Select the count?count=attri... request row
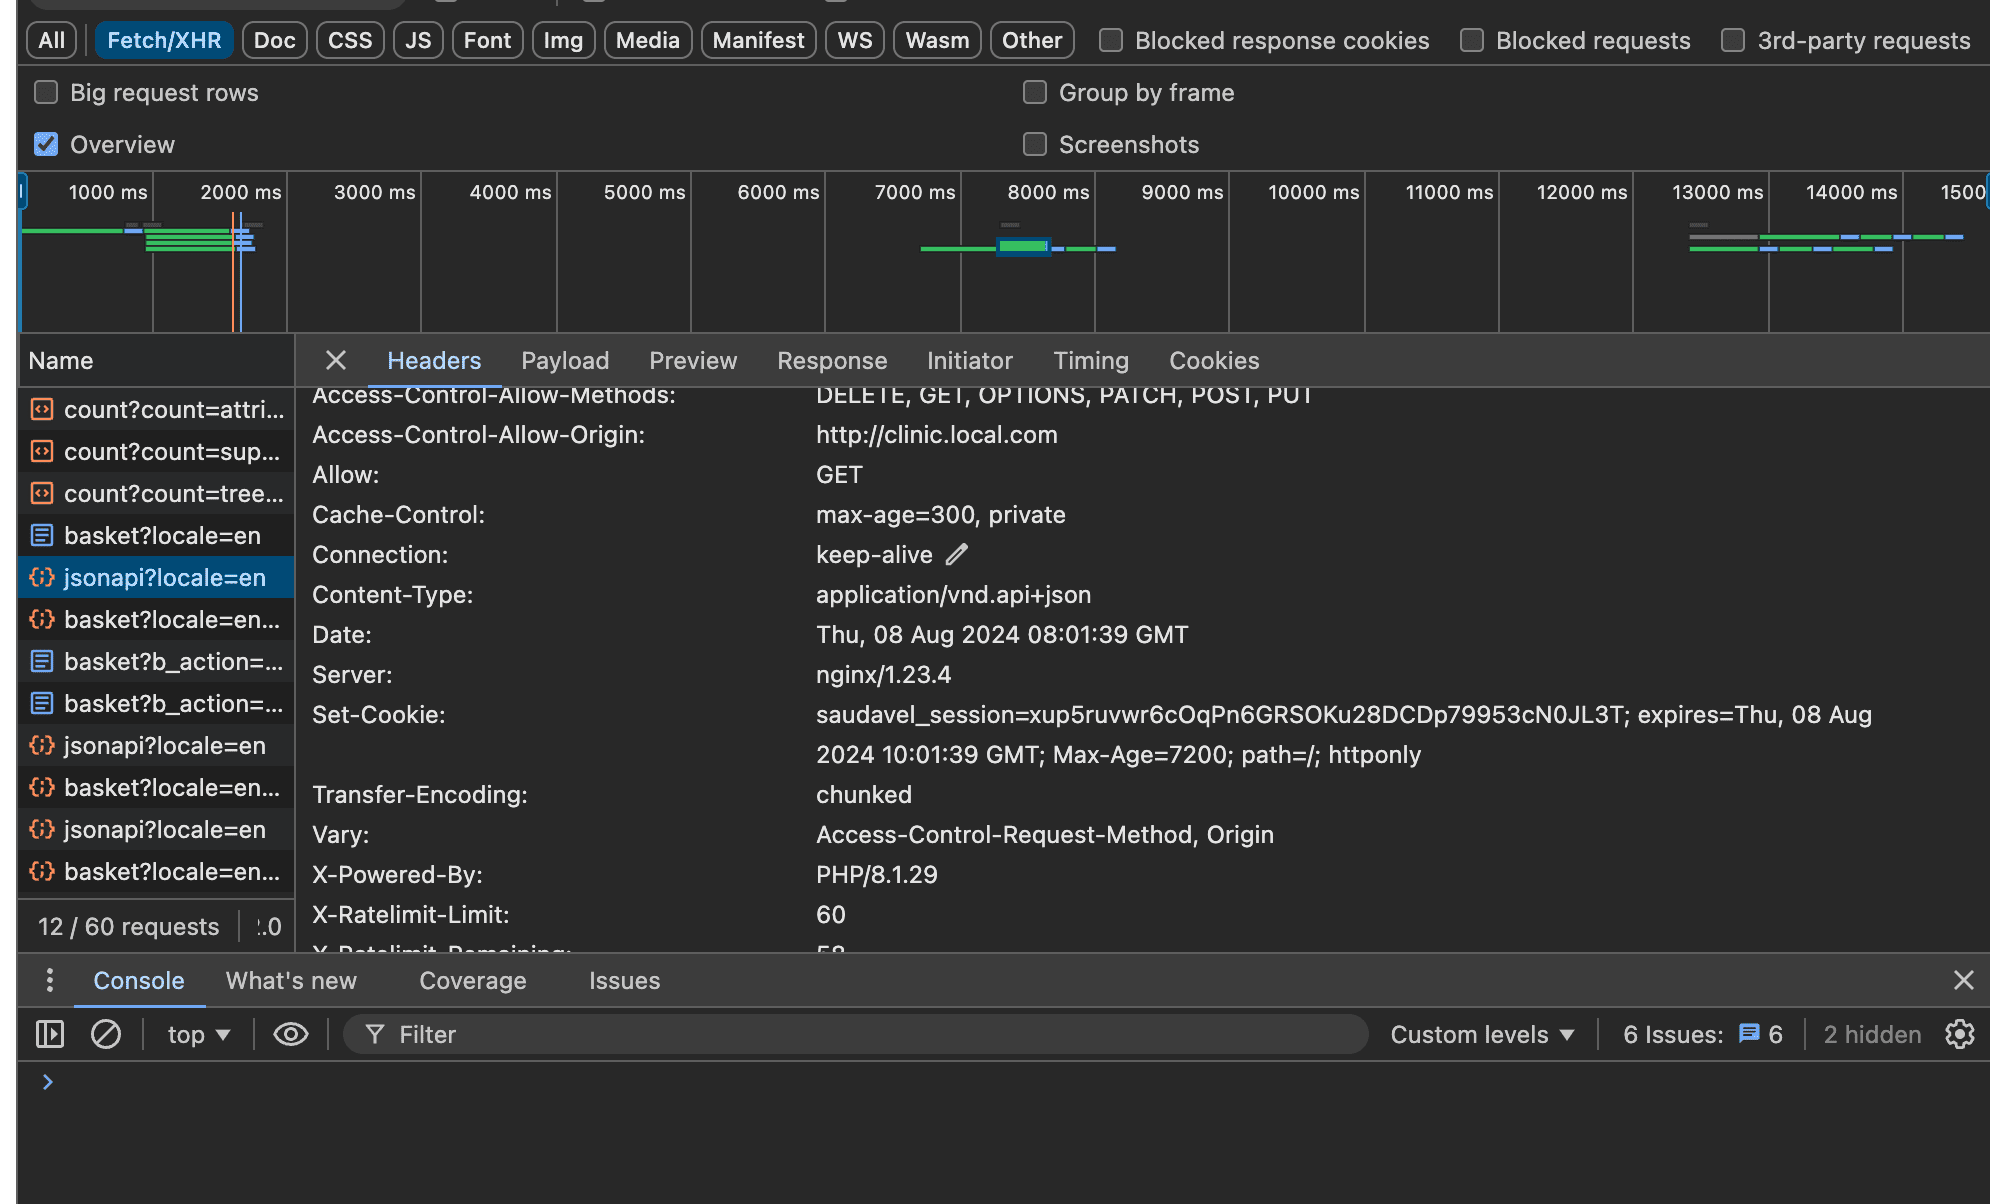This screenshot has height=1204, width=1990. point(157,409)
